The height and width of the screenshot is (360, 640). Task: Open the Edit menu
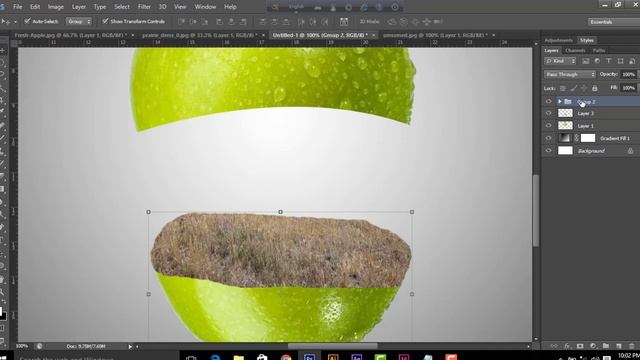coord(35,7)
